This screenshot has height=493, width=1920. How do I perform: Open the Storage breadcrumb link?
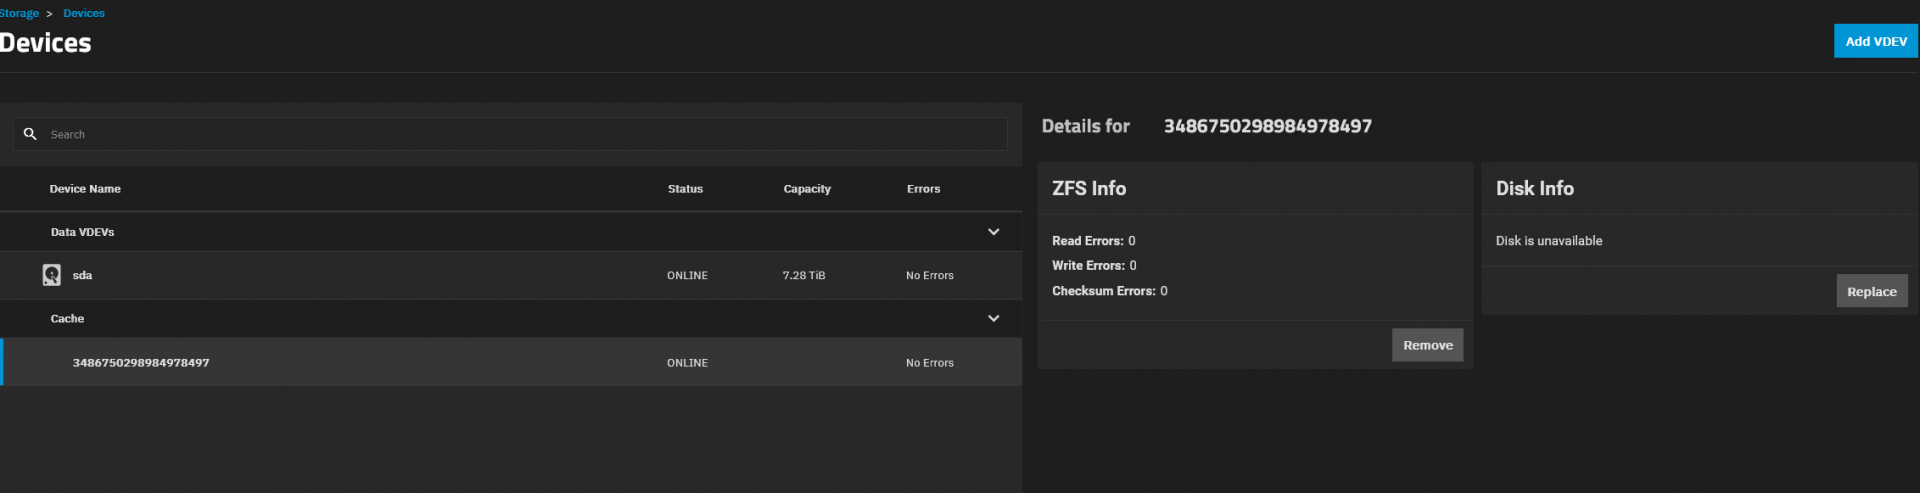tap(19, 13)
